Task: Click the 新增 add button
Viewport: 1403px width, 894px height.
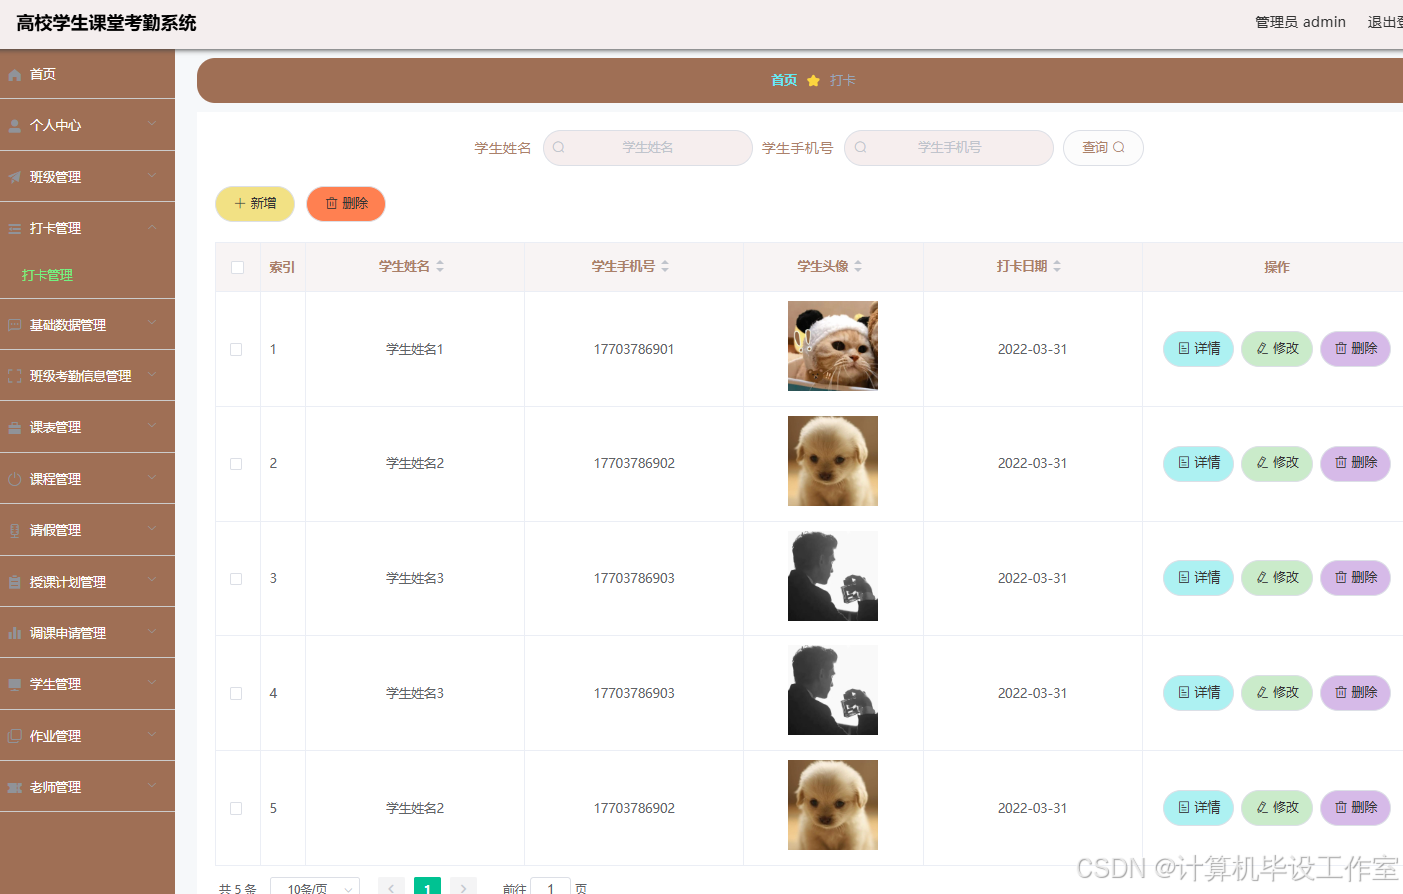Action: point(255,203)
